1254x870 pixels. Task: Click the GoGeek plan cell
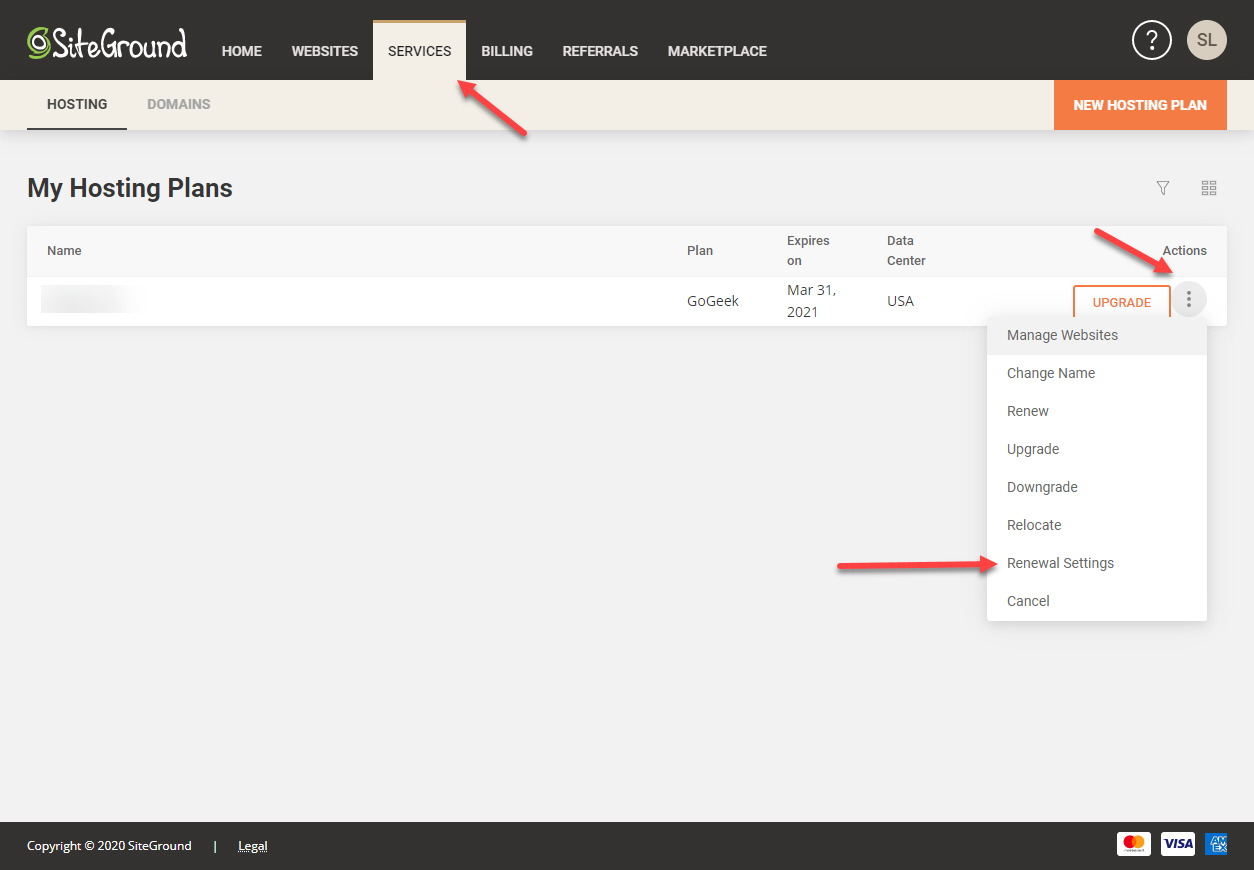(713, 301)
